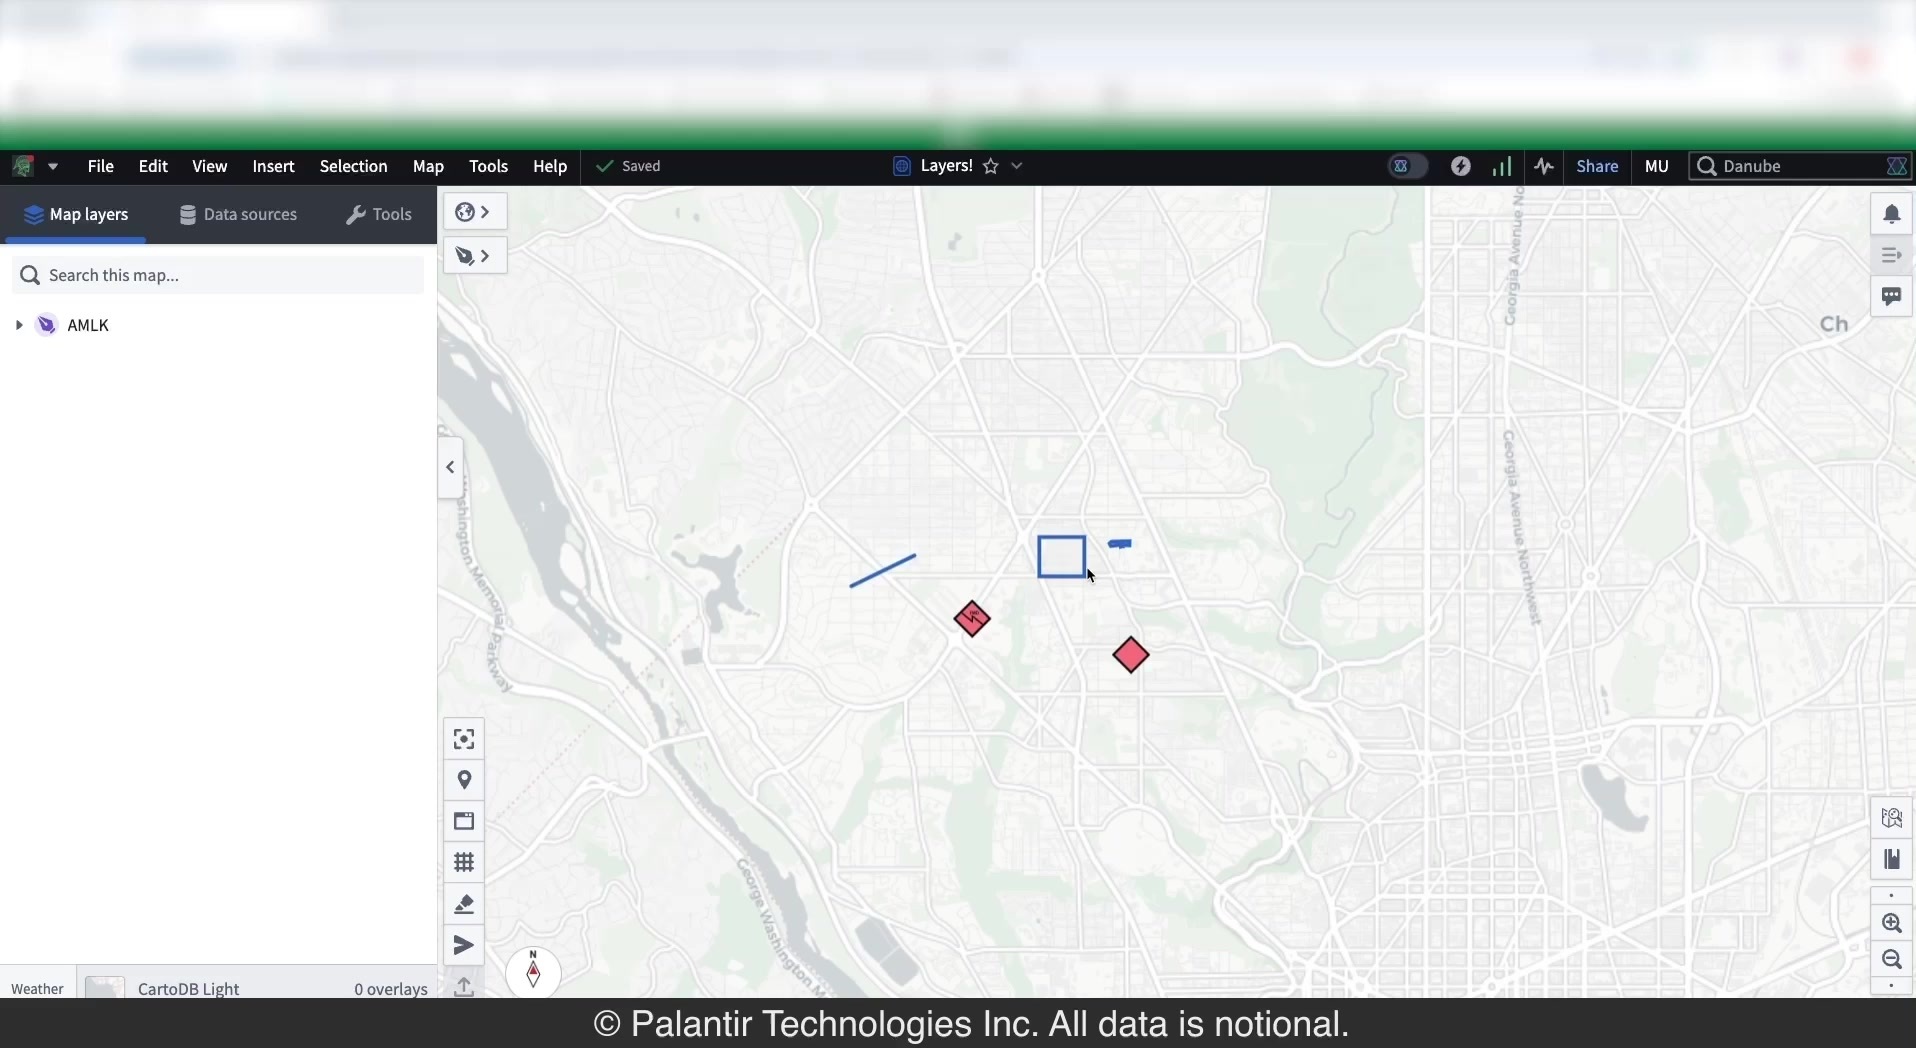This screenshot has height=1048, width=1916.
Task: Click the focus/locate target tool
Action: (464, 739)
